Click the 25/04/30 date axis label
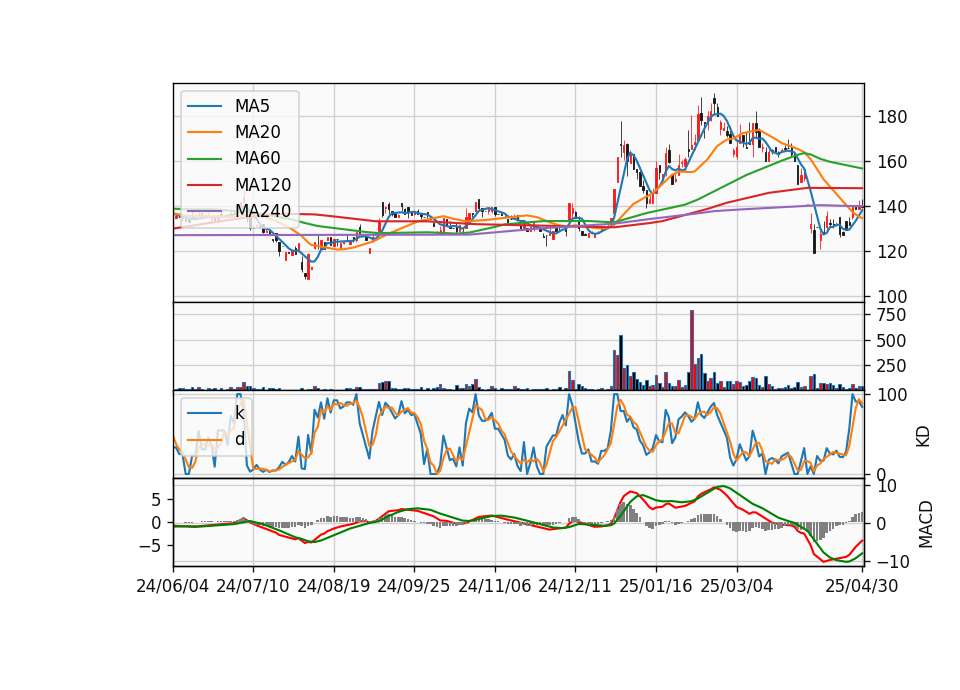This screenshot has width=960, height=690. [x=862, y=586]
